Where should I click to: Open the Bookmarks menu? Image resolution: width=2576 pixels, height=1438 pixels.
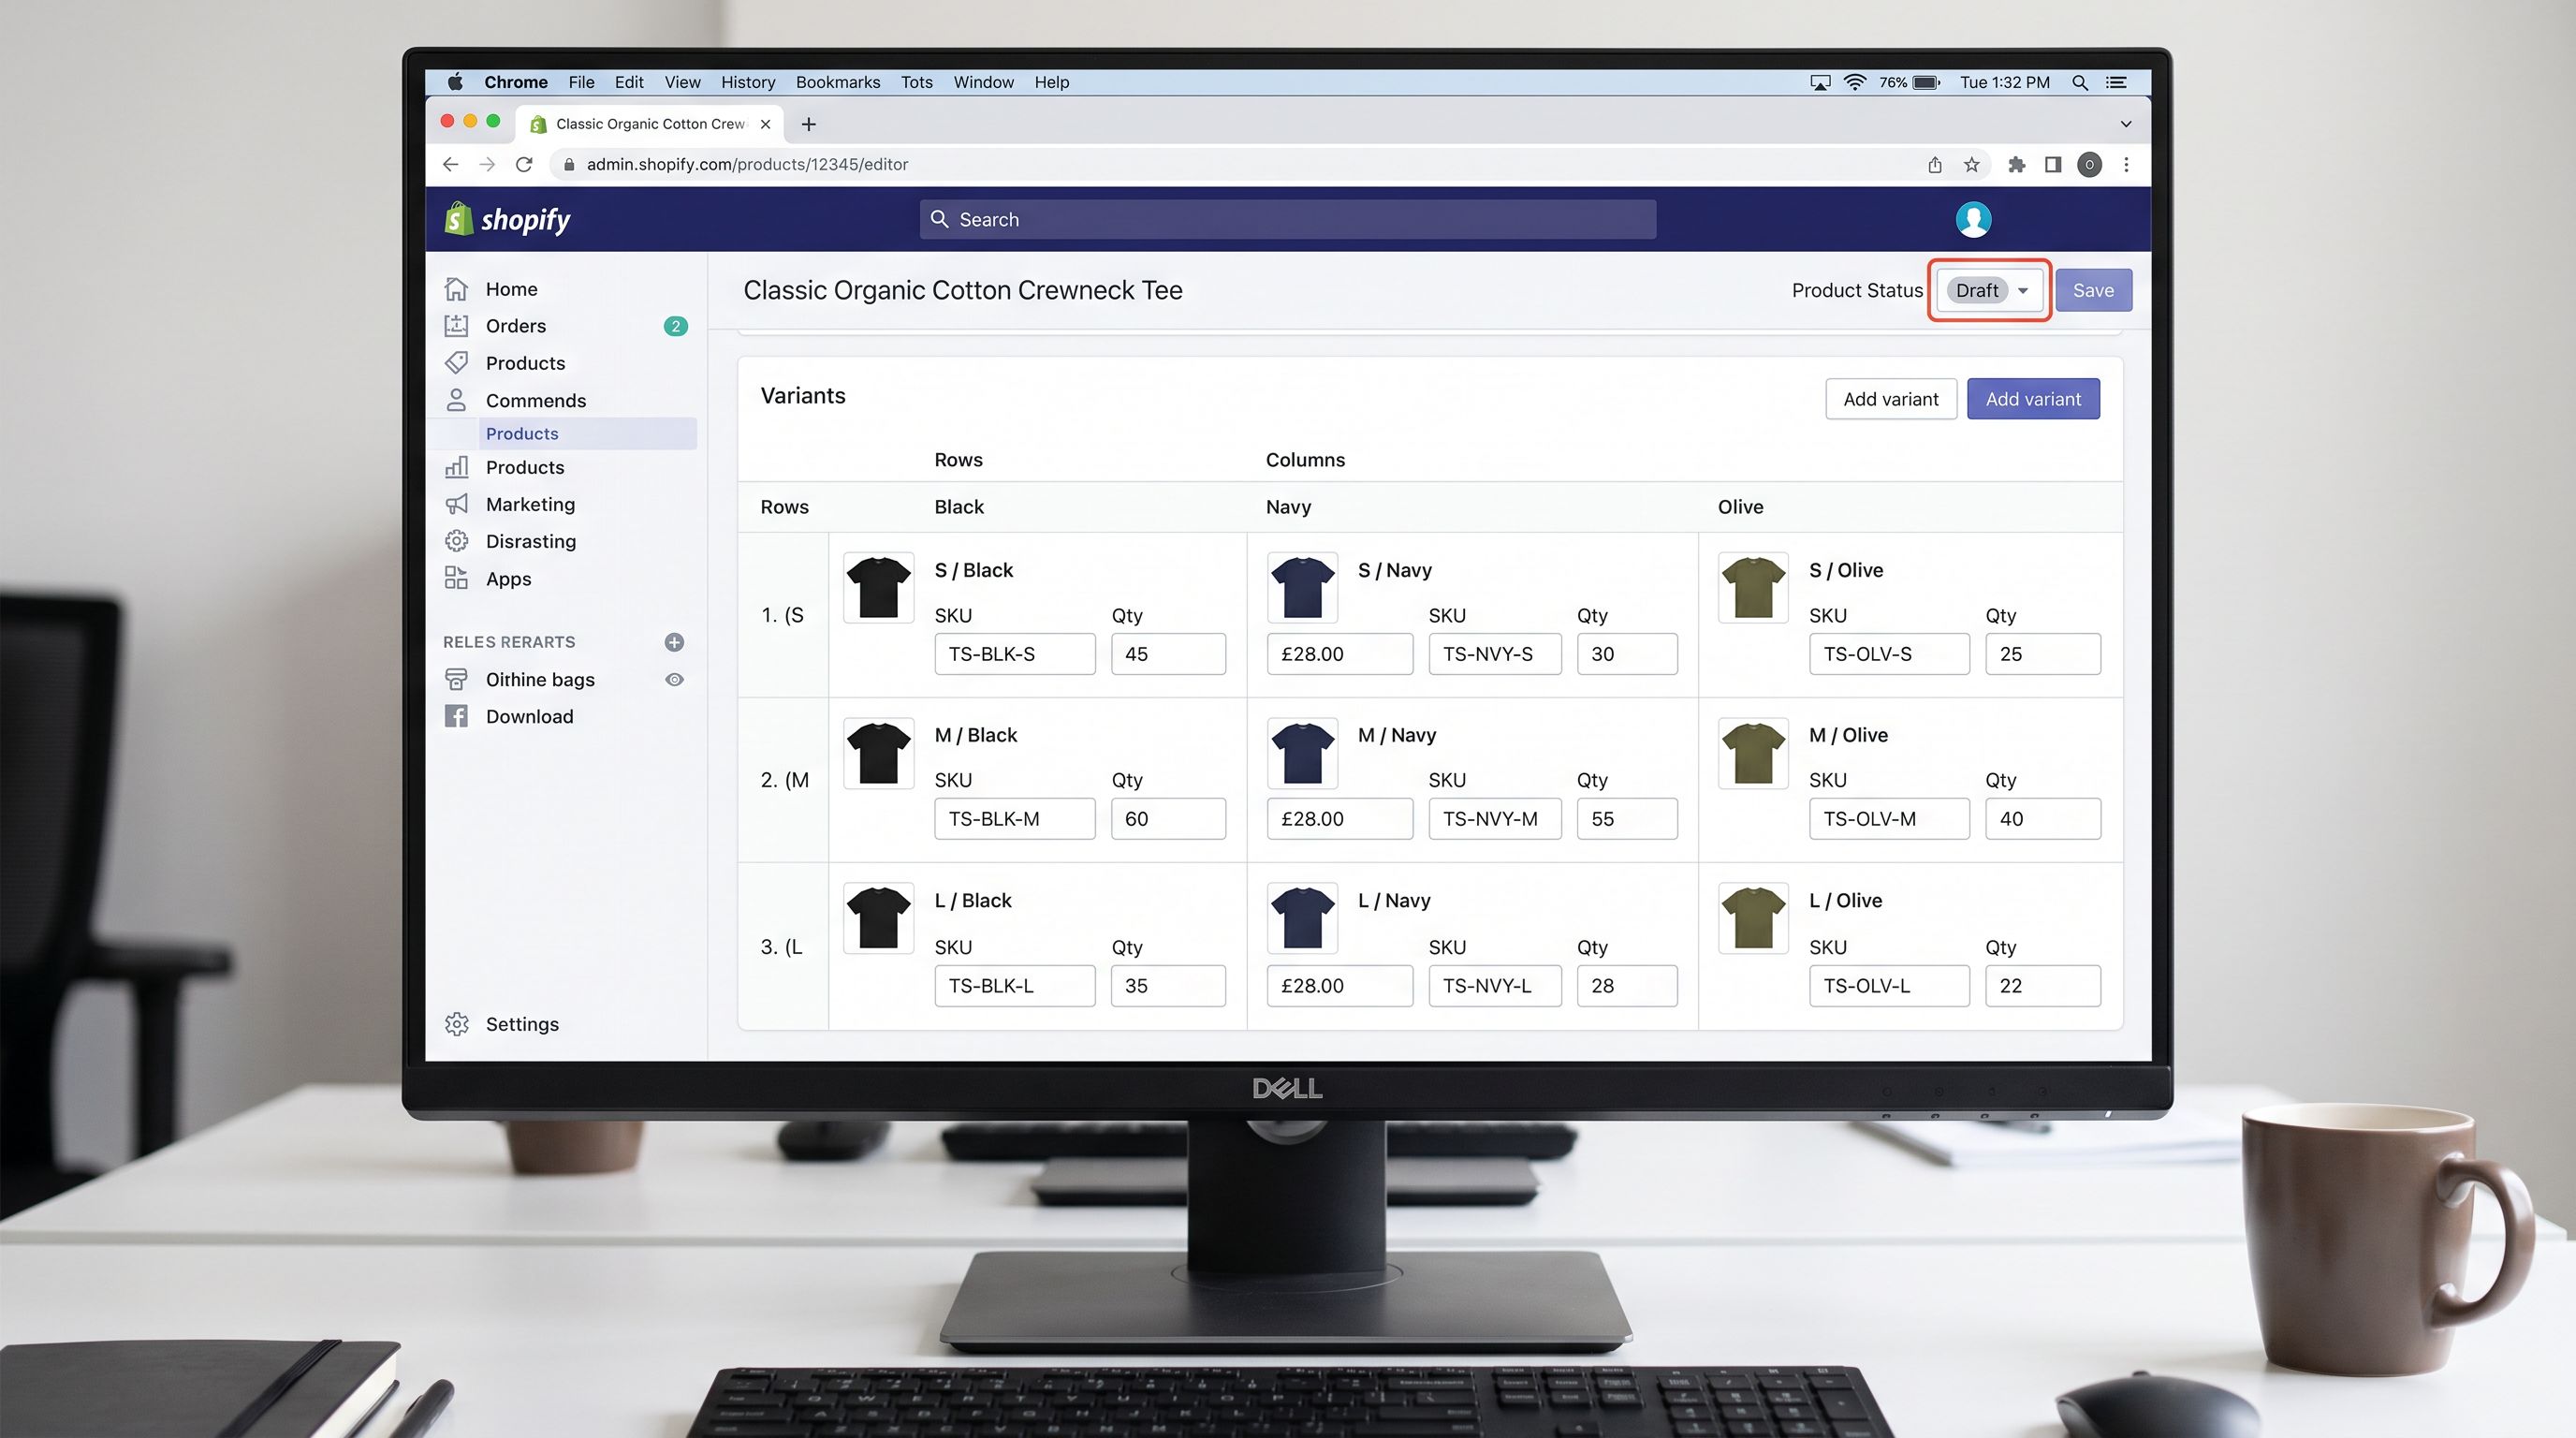[x=837, y=82]
